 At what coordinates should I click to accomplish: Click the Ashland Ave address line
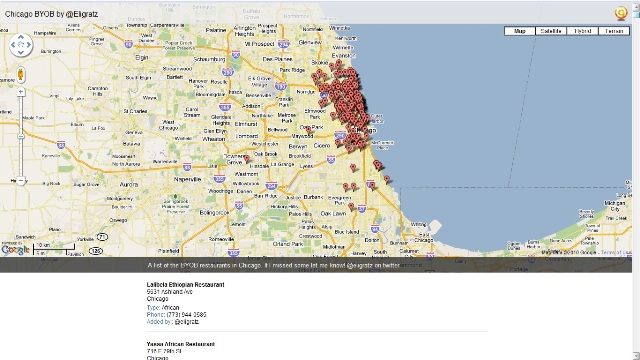[x=169, y=292]
